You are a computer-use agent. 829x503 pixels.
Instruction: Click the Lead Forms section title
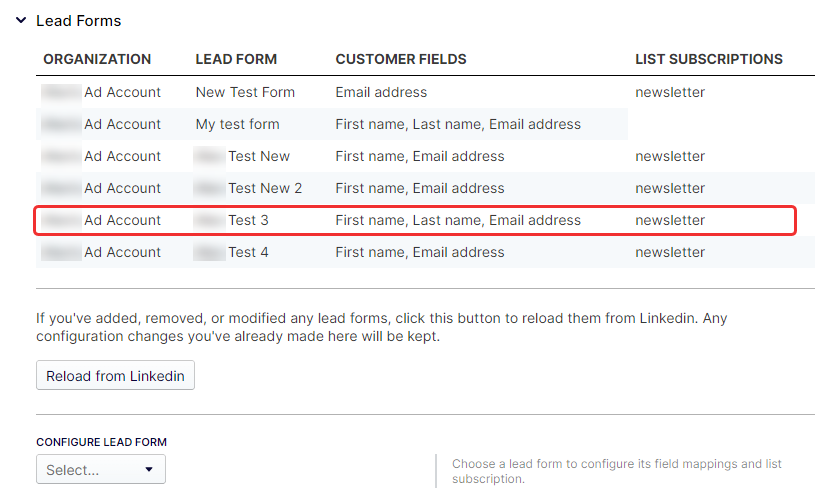tap(78, 20)
